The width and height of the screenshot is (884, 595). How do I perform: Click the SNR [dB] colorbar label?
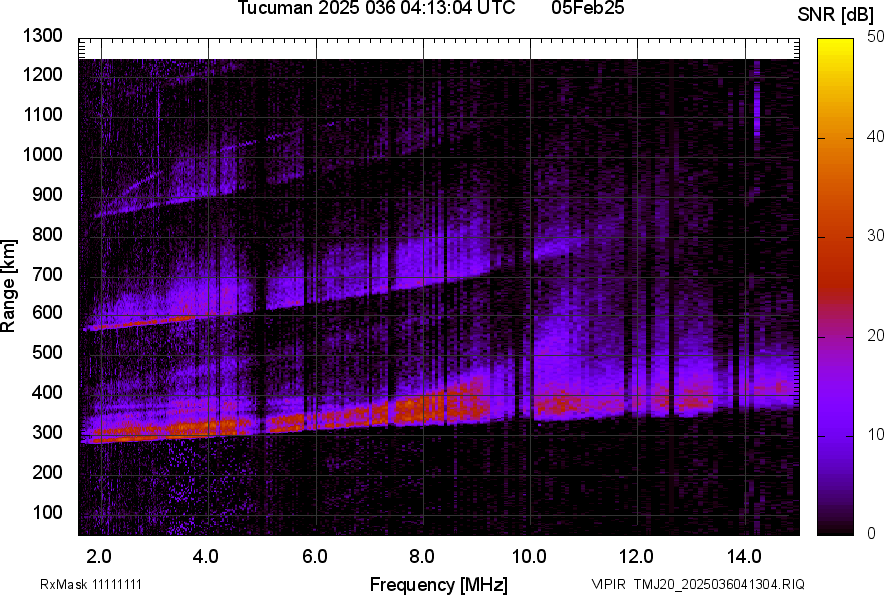[x=836, y=14]
